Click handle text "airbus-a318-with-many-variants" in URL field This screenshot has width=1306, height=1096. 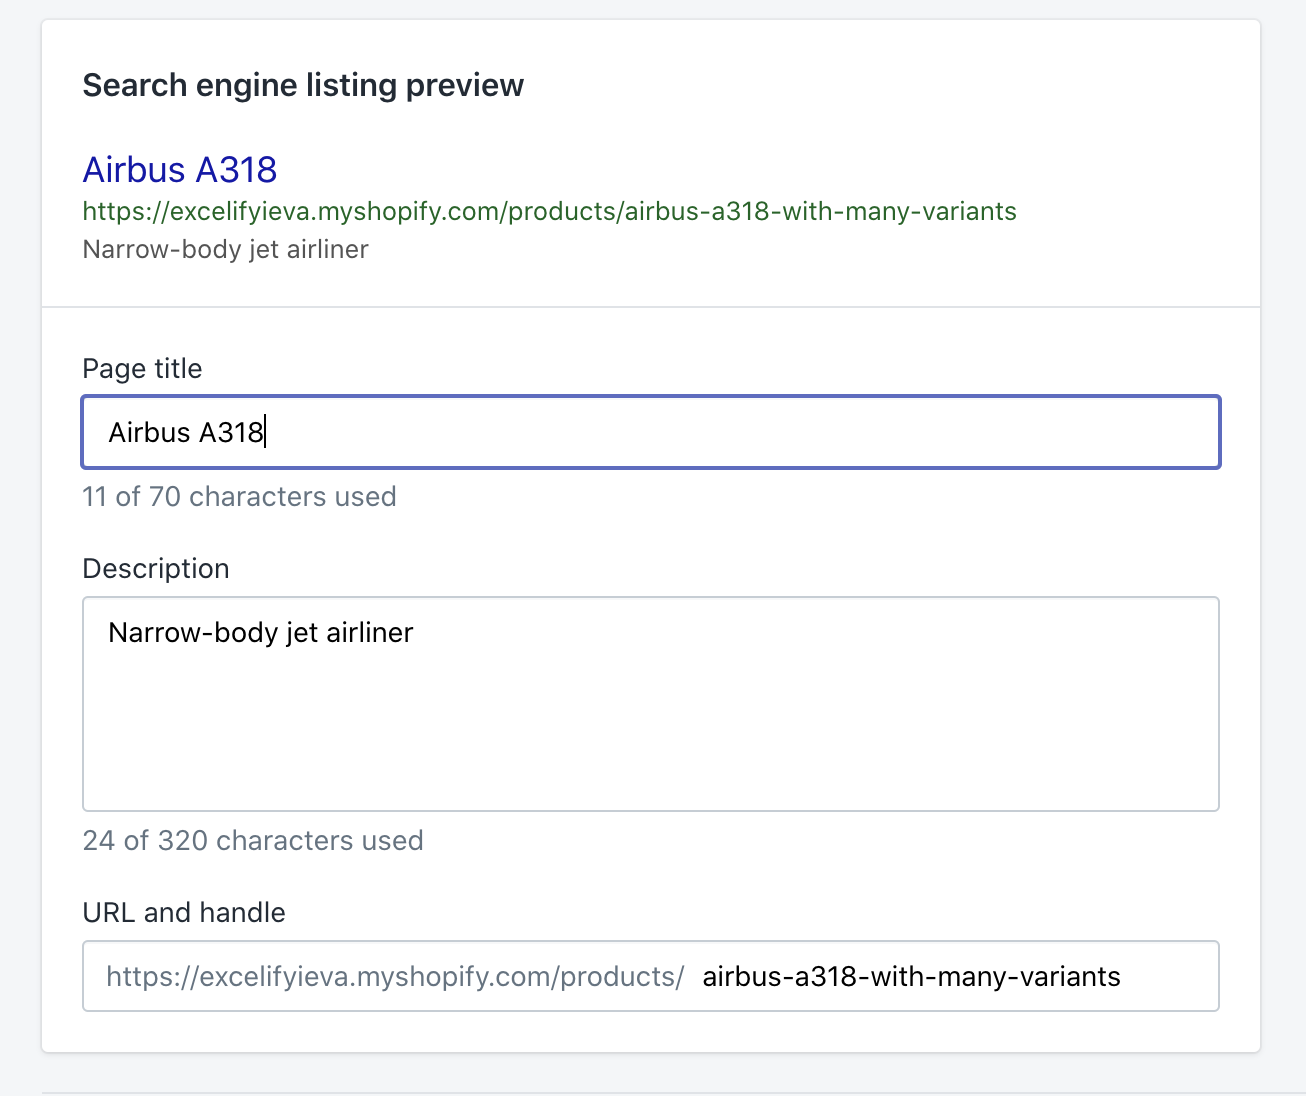coord(911,977)
